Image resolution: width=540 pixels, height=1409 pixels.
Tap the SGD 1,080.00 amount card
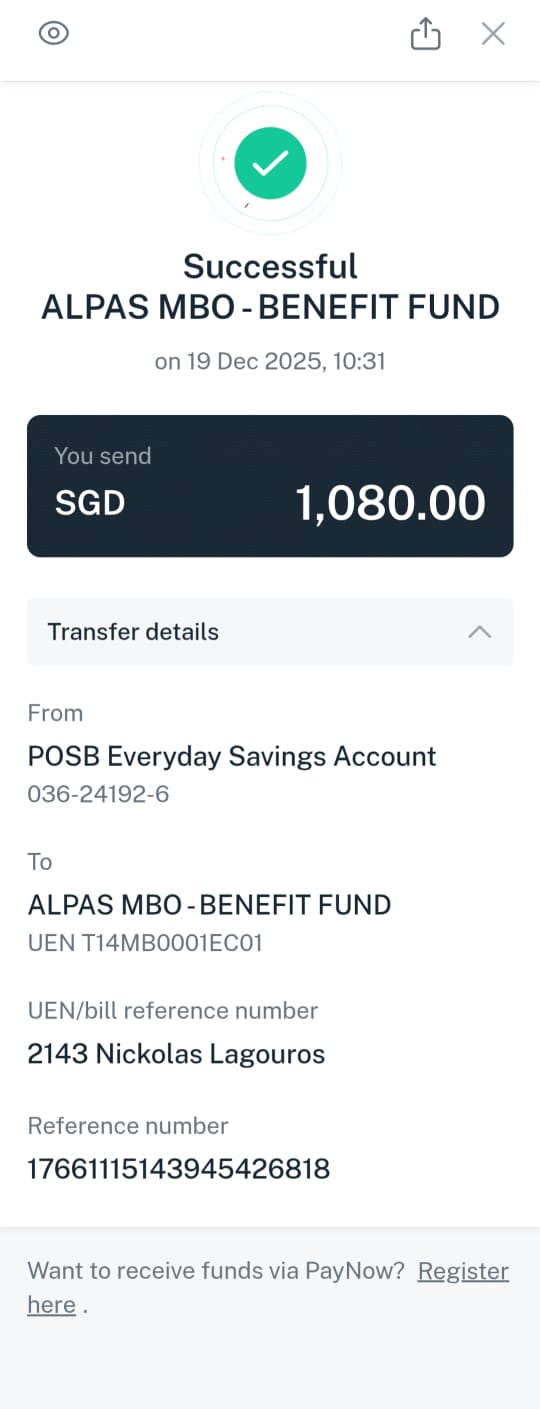click(270, 486)
